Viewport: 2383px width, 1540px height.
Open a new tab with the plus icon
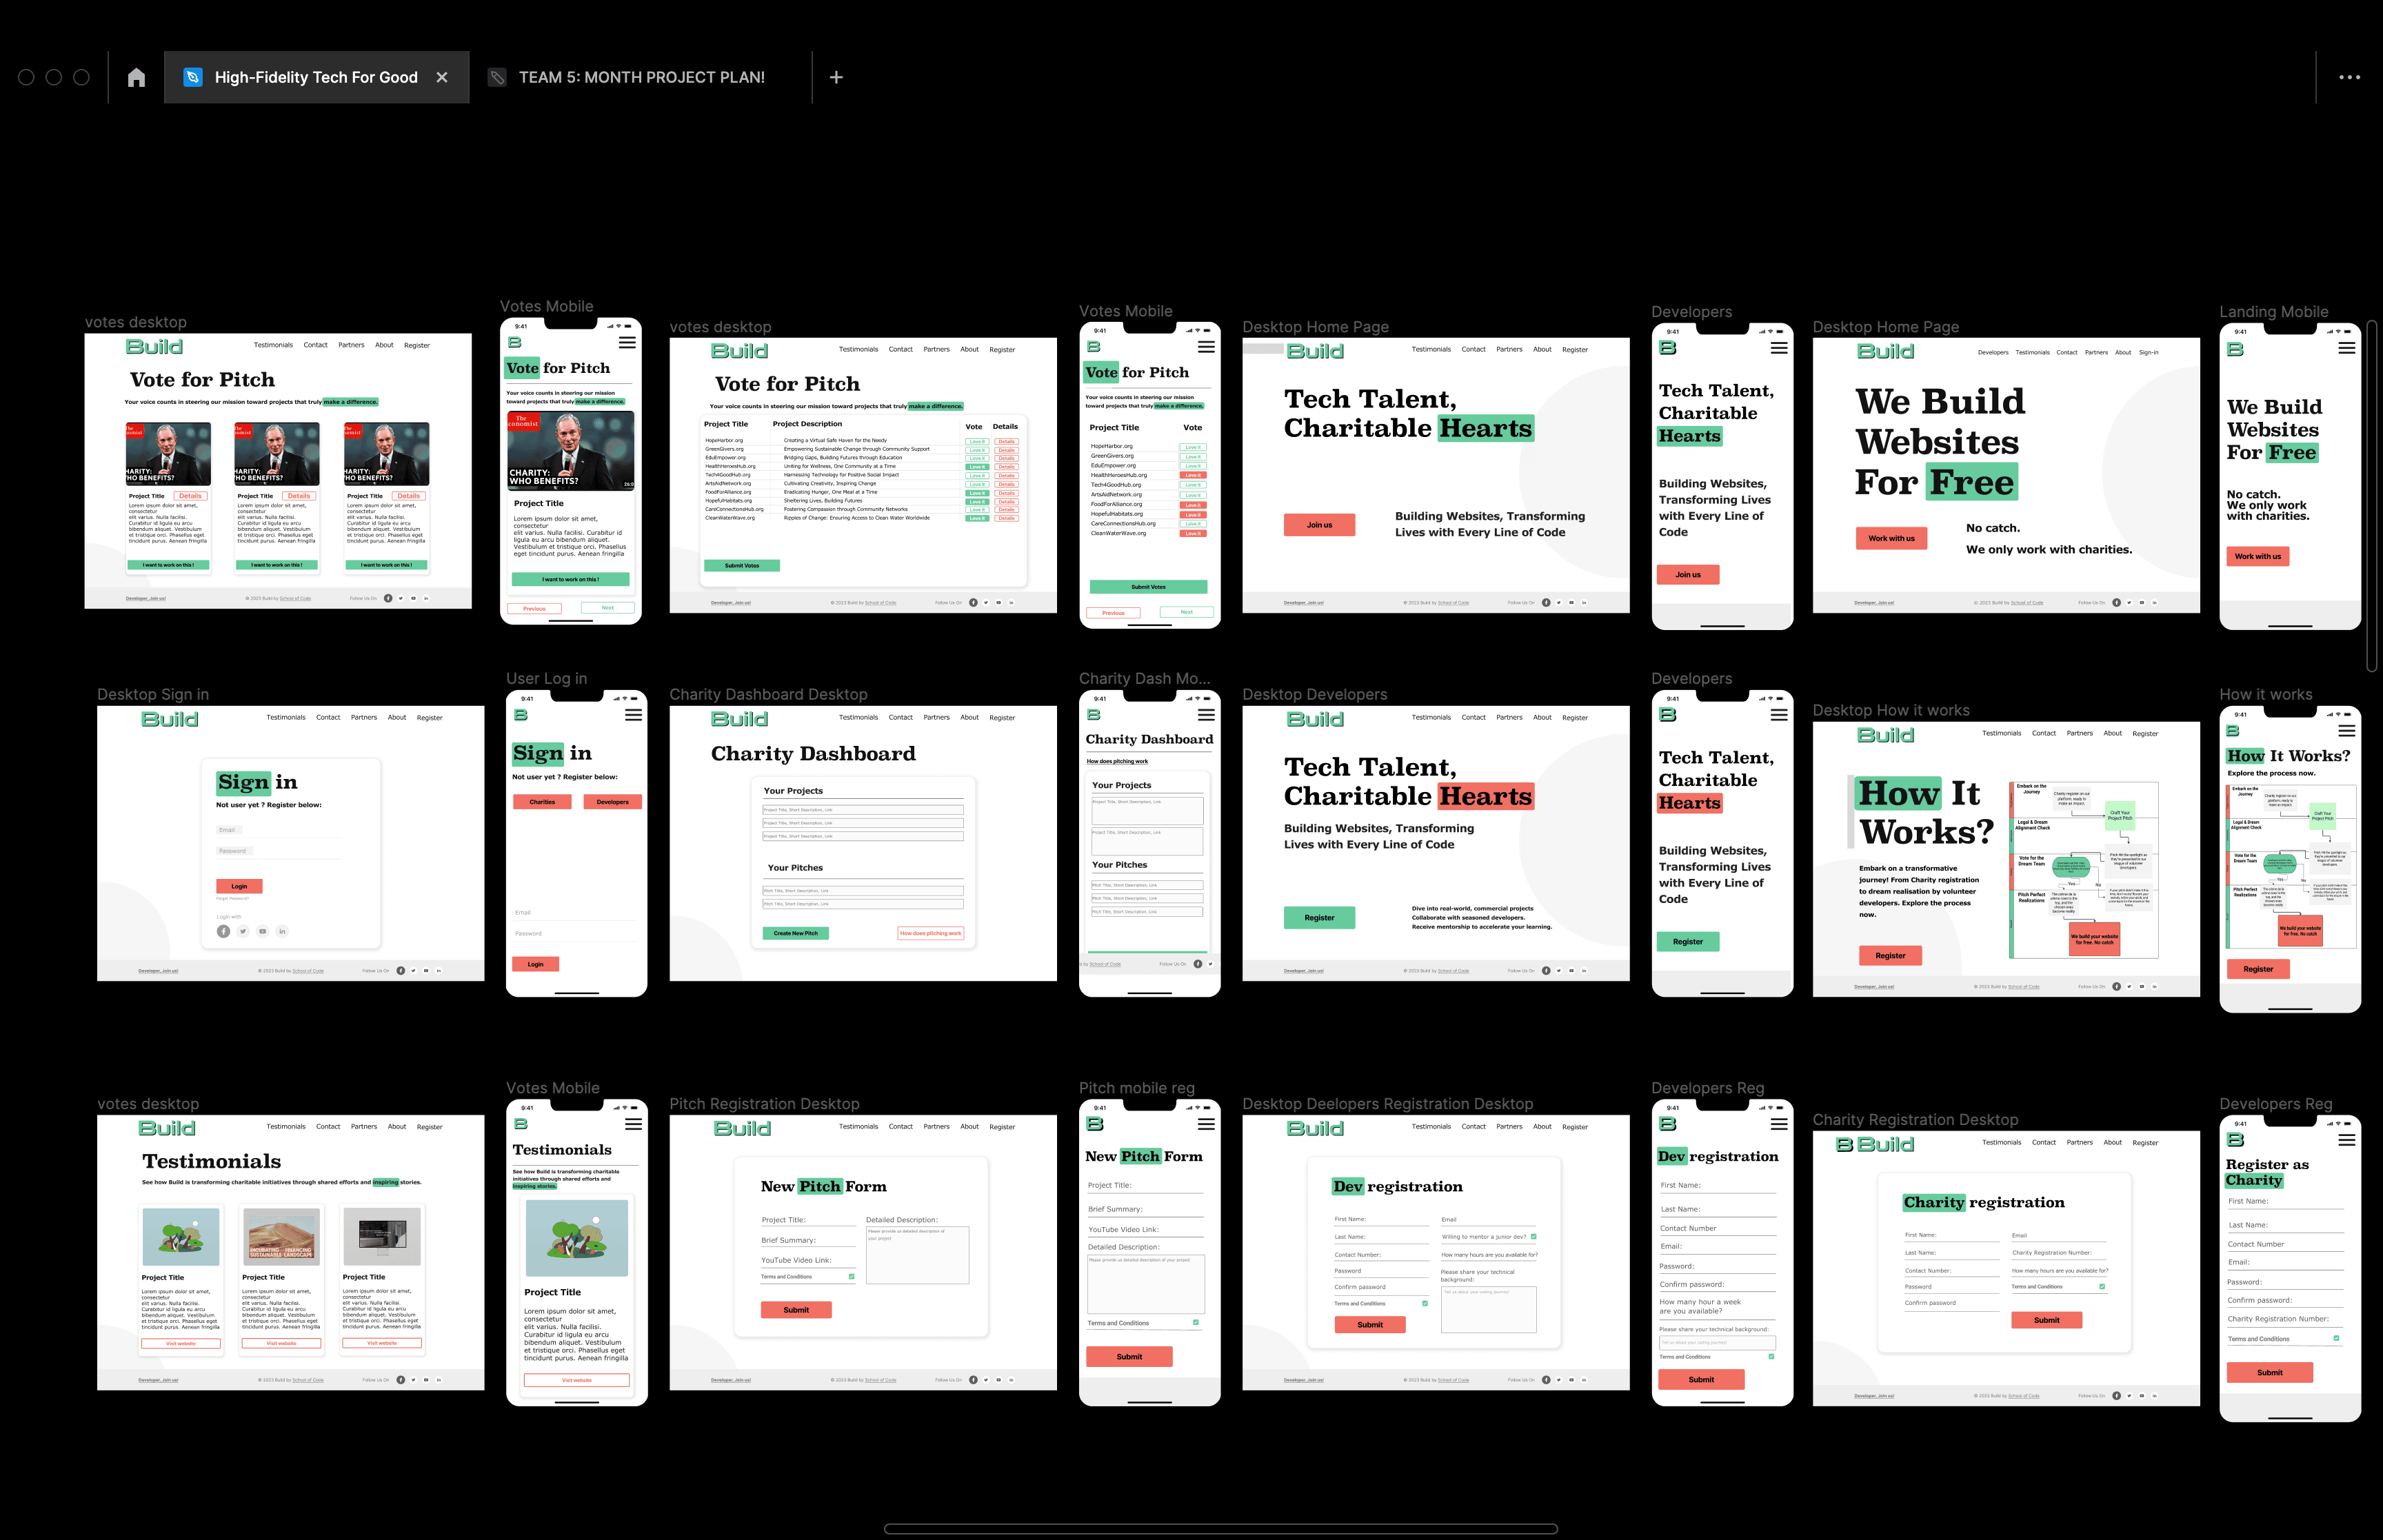pyautogui.click(x=837, y=77)
